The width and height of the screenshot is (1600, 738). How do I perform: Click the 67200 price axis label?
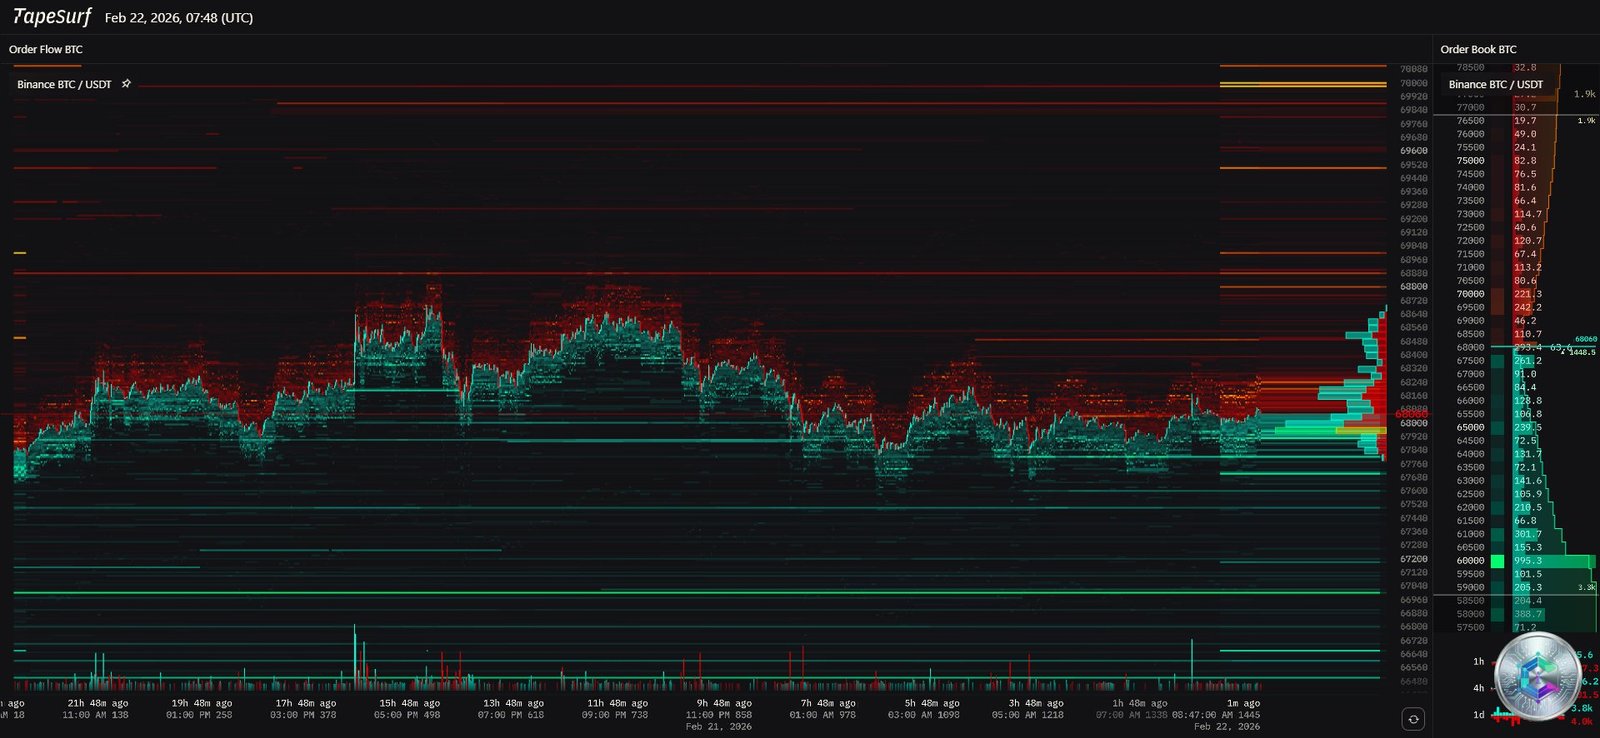pos(1414,559)
